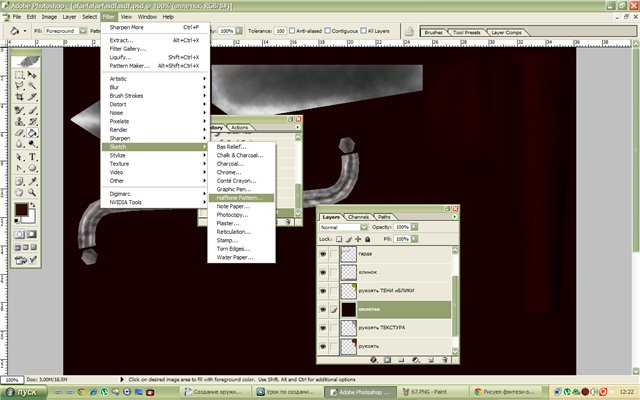This screenshot has width=640, height=400.
Task: Open the Image menu
Action: click(x=49, y=17)
